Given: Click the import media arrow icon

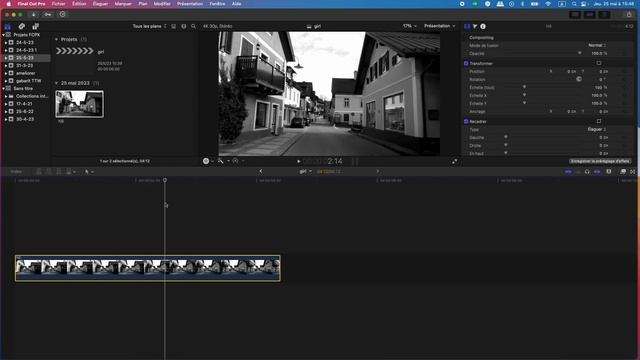Looking at the screenshot, I should point(33,14).
